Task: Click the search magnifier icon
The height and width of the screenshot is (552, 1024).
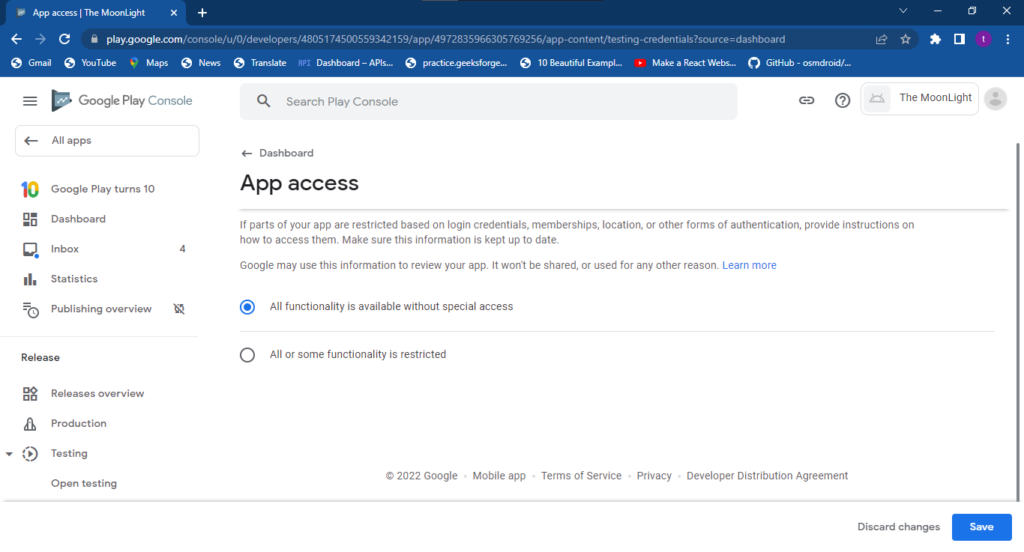Action: [x=263, y=101]
